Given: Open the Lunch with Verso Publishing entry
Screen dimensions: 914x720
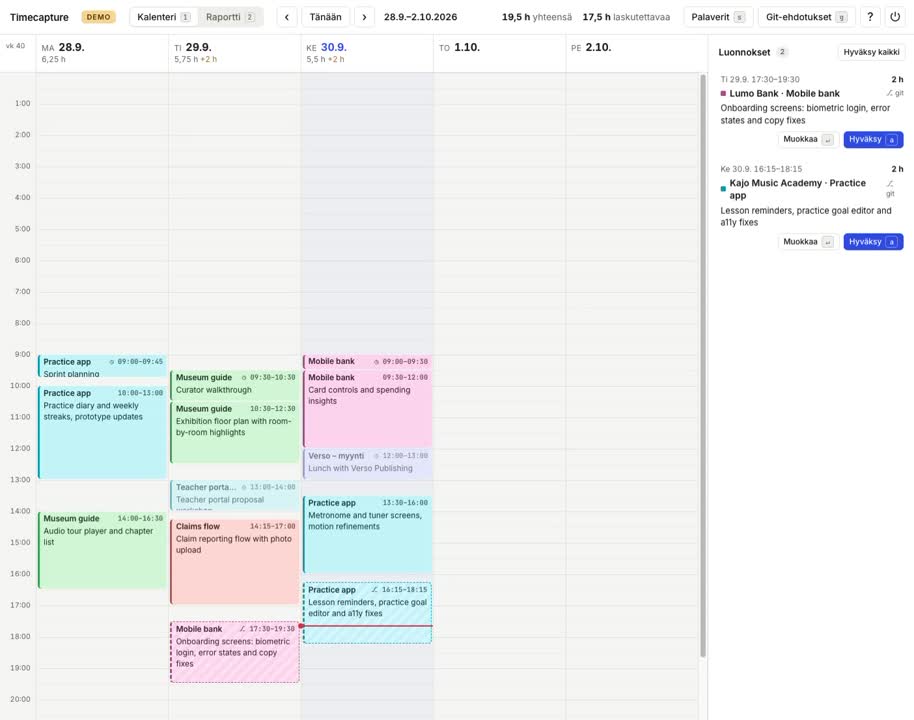Looking at the screenshot, I should 367,463.
